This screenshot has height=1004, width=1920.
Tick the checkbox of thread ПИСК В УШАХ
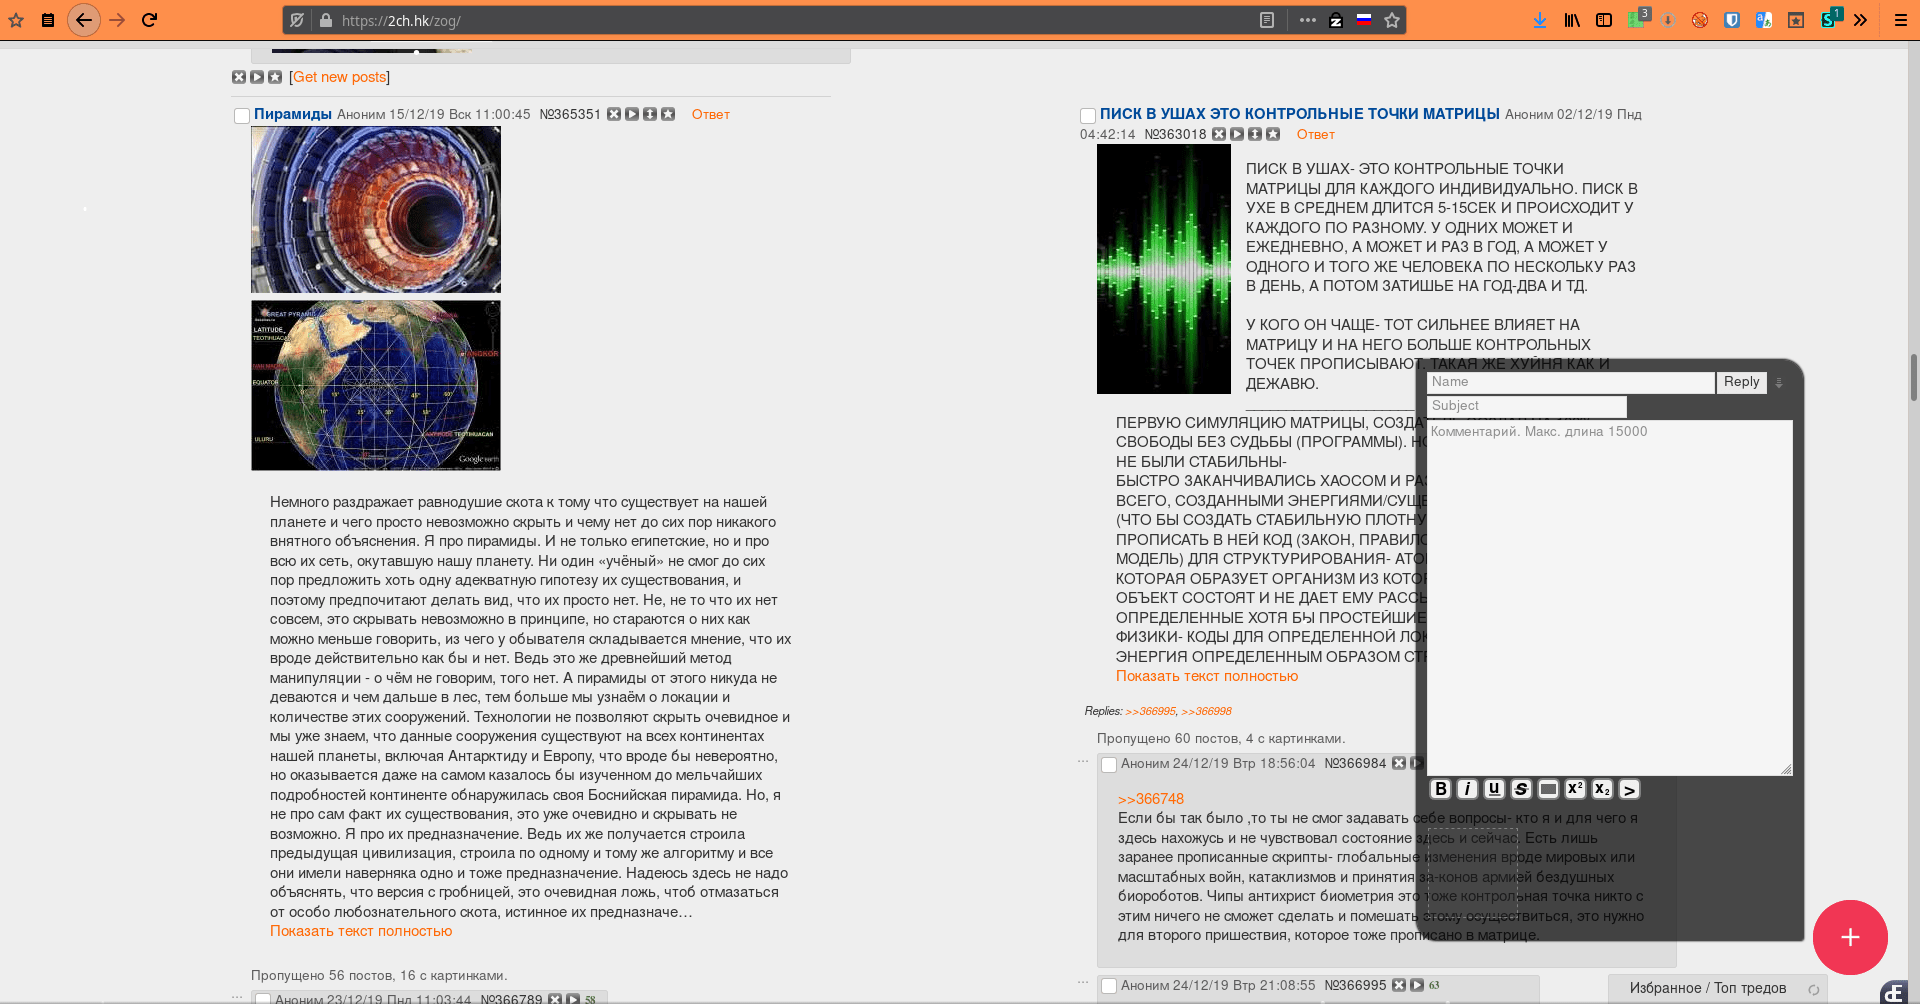pyautogui.click(x=1088, y=116)
